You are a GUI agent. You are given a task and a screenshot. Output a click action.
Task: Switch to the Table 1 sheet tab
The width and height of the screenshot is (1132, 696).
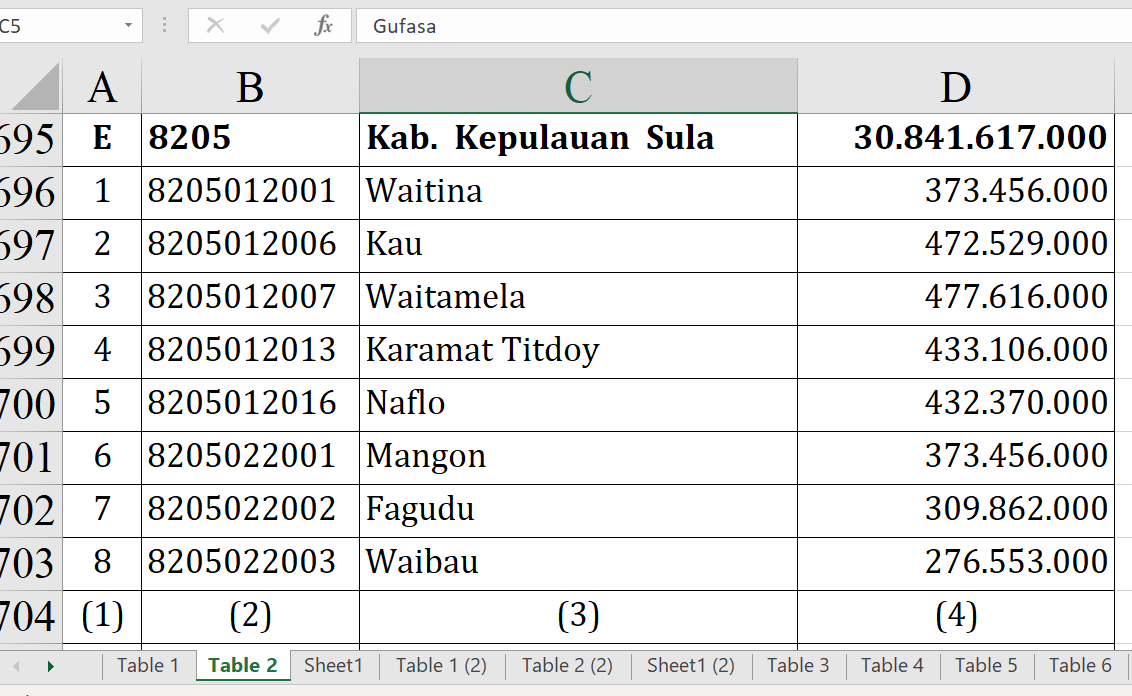click(148, 665)
